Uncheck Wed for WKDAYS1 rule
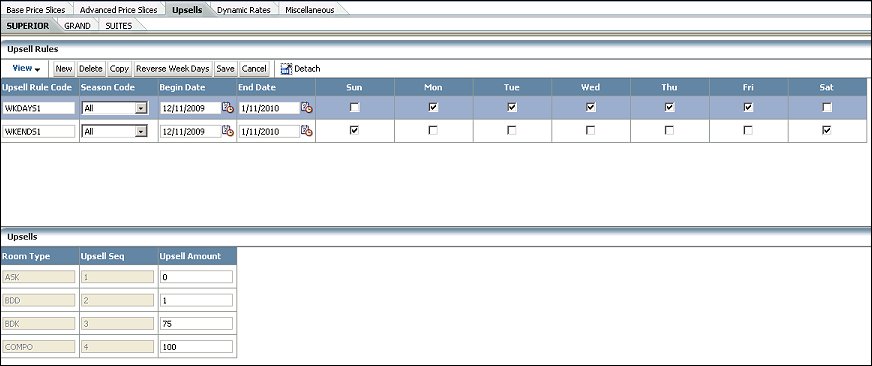The height and width of the screenshot is (366, 872). click(591, 108)
